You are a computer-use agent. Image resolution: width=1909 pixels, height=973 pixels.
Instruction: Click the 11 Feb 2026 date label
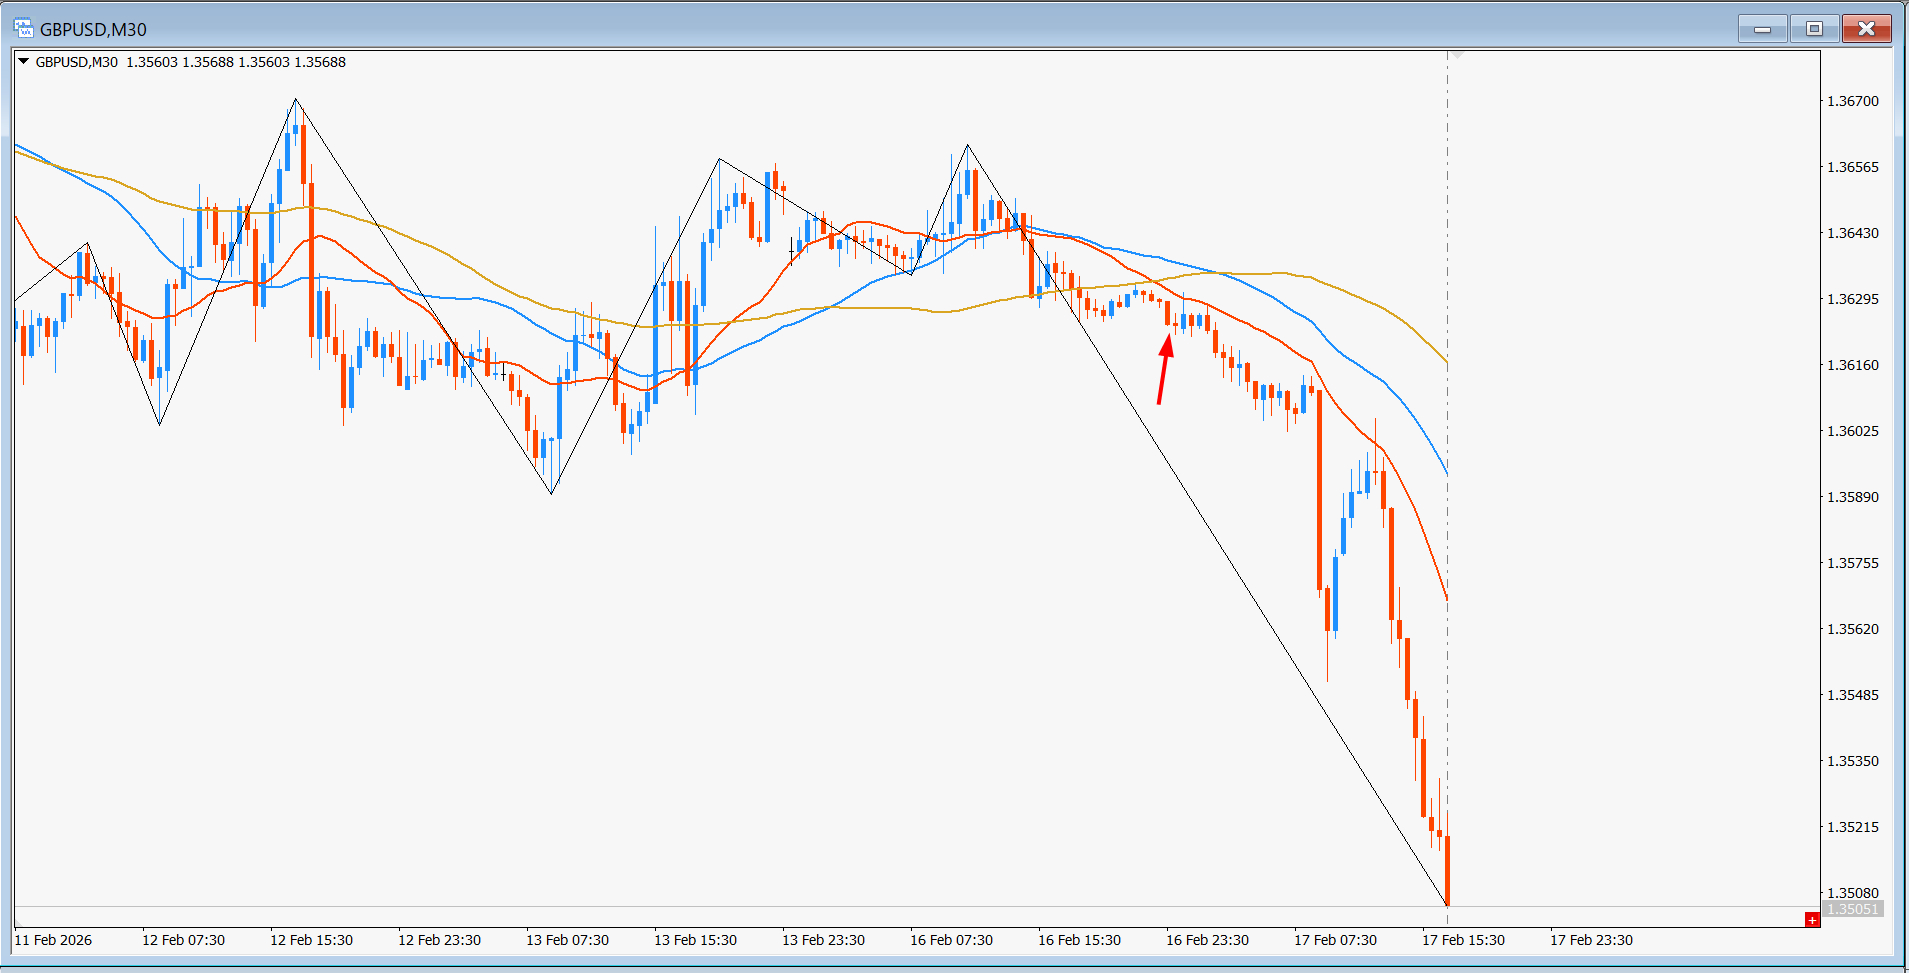(x=53, y=940)
